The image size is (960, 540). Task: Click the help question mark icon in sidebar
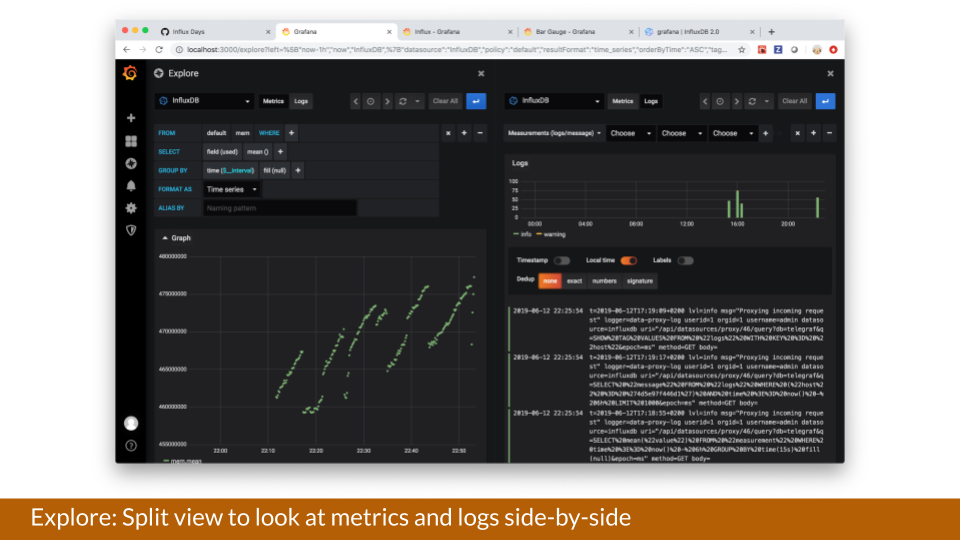pyautogui.click(x=130, y=445)
